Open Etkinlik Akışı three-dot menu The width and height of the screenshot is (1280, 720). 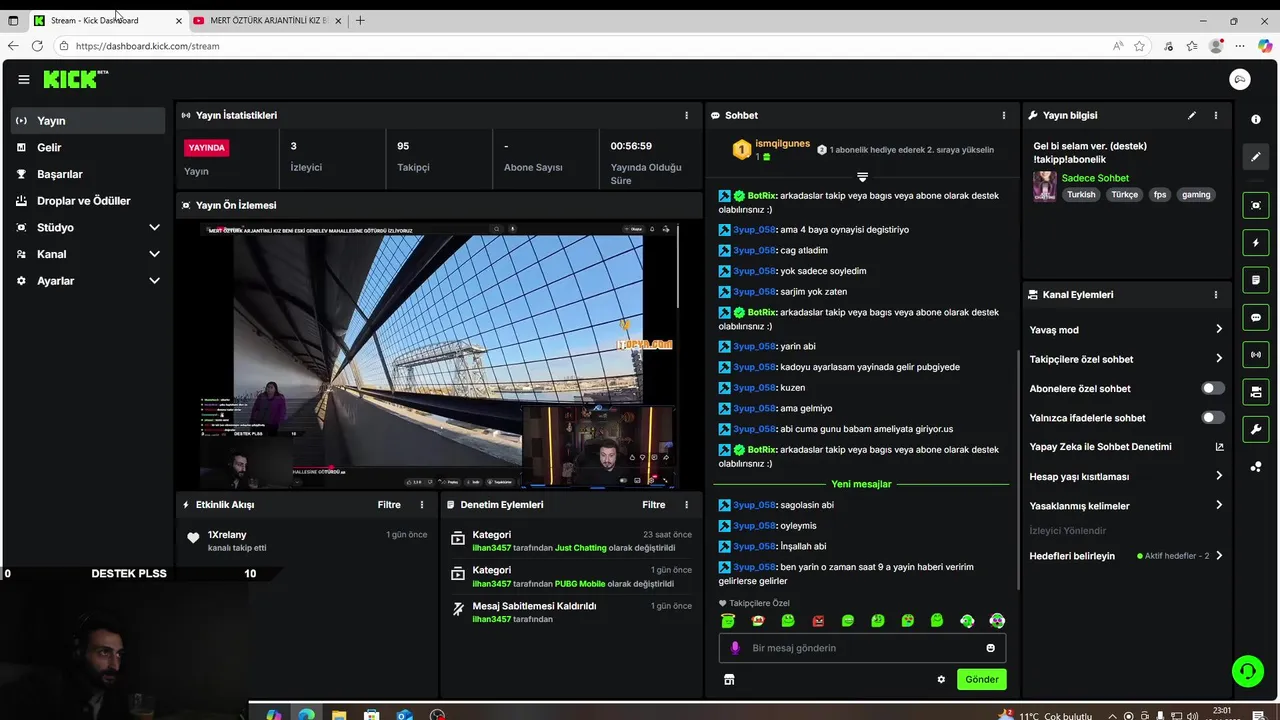[422, 505]
